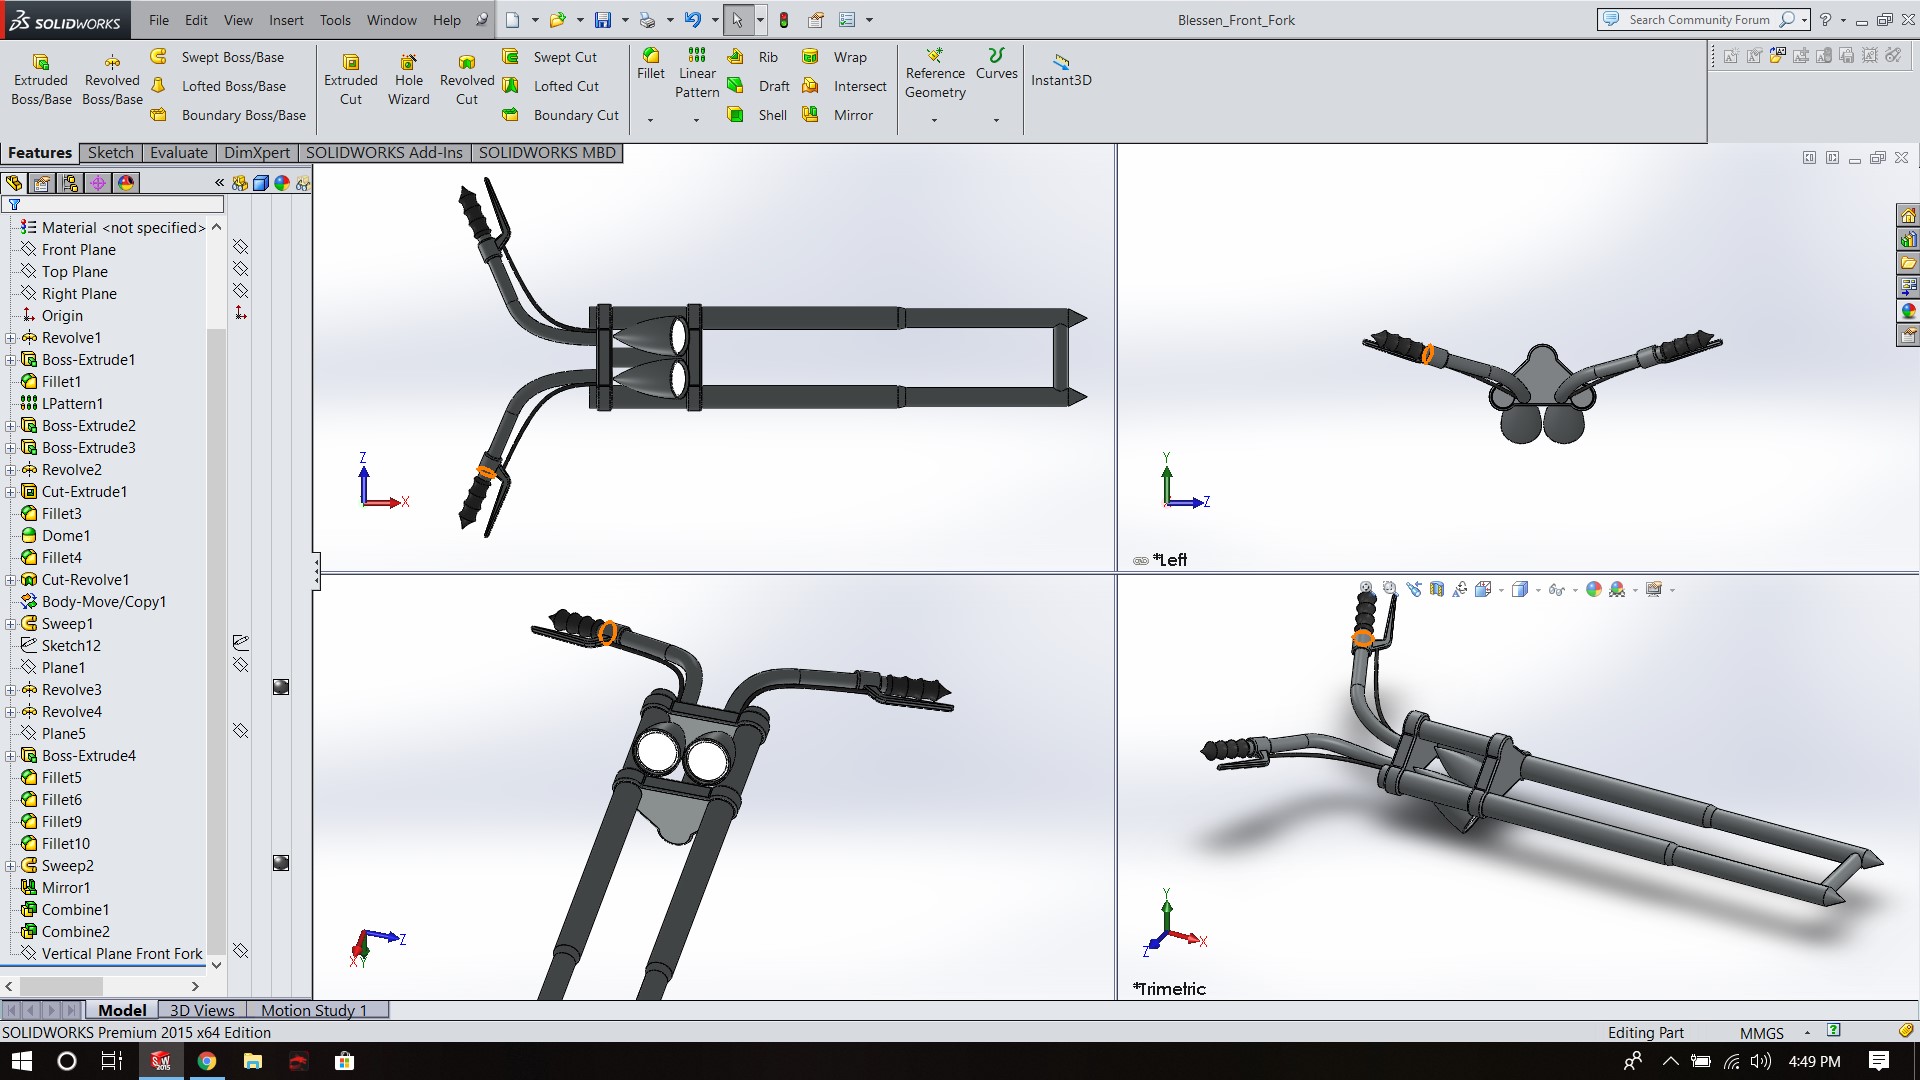This screenshot has height=1080, width=1920.
Task: Open the Section View tool in viewport toolbar
Action: coord(1437,590)
